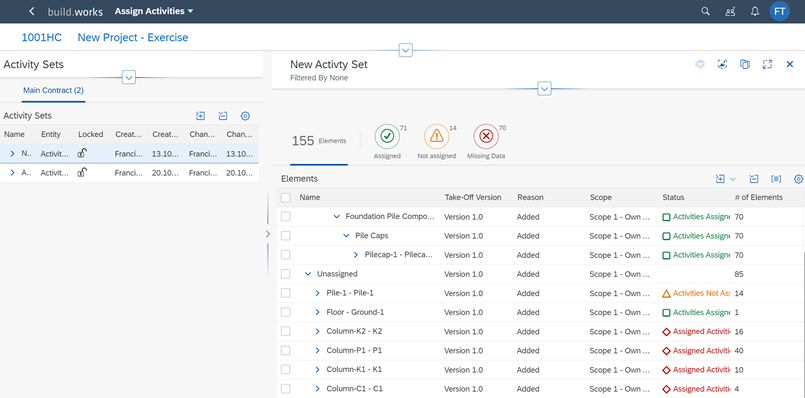This screenshot has height=398, width=805.
Task: Click the bracketed list icon in Elements toolbar
Action: pyautogui.click(x=776, y=179)
